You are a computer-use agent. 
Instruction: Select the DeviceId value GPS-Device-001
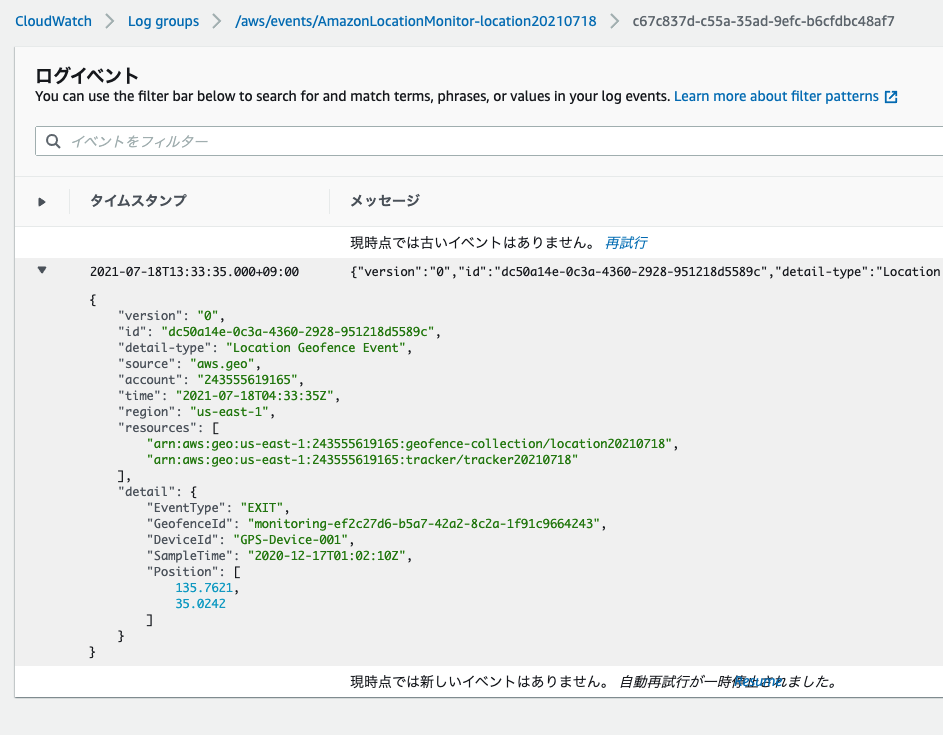coord(290,540)
